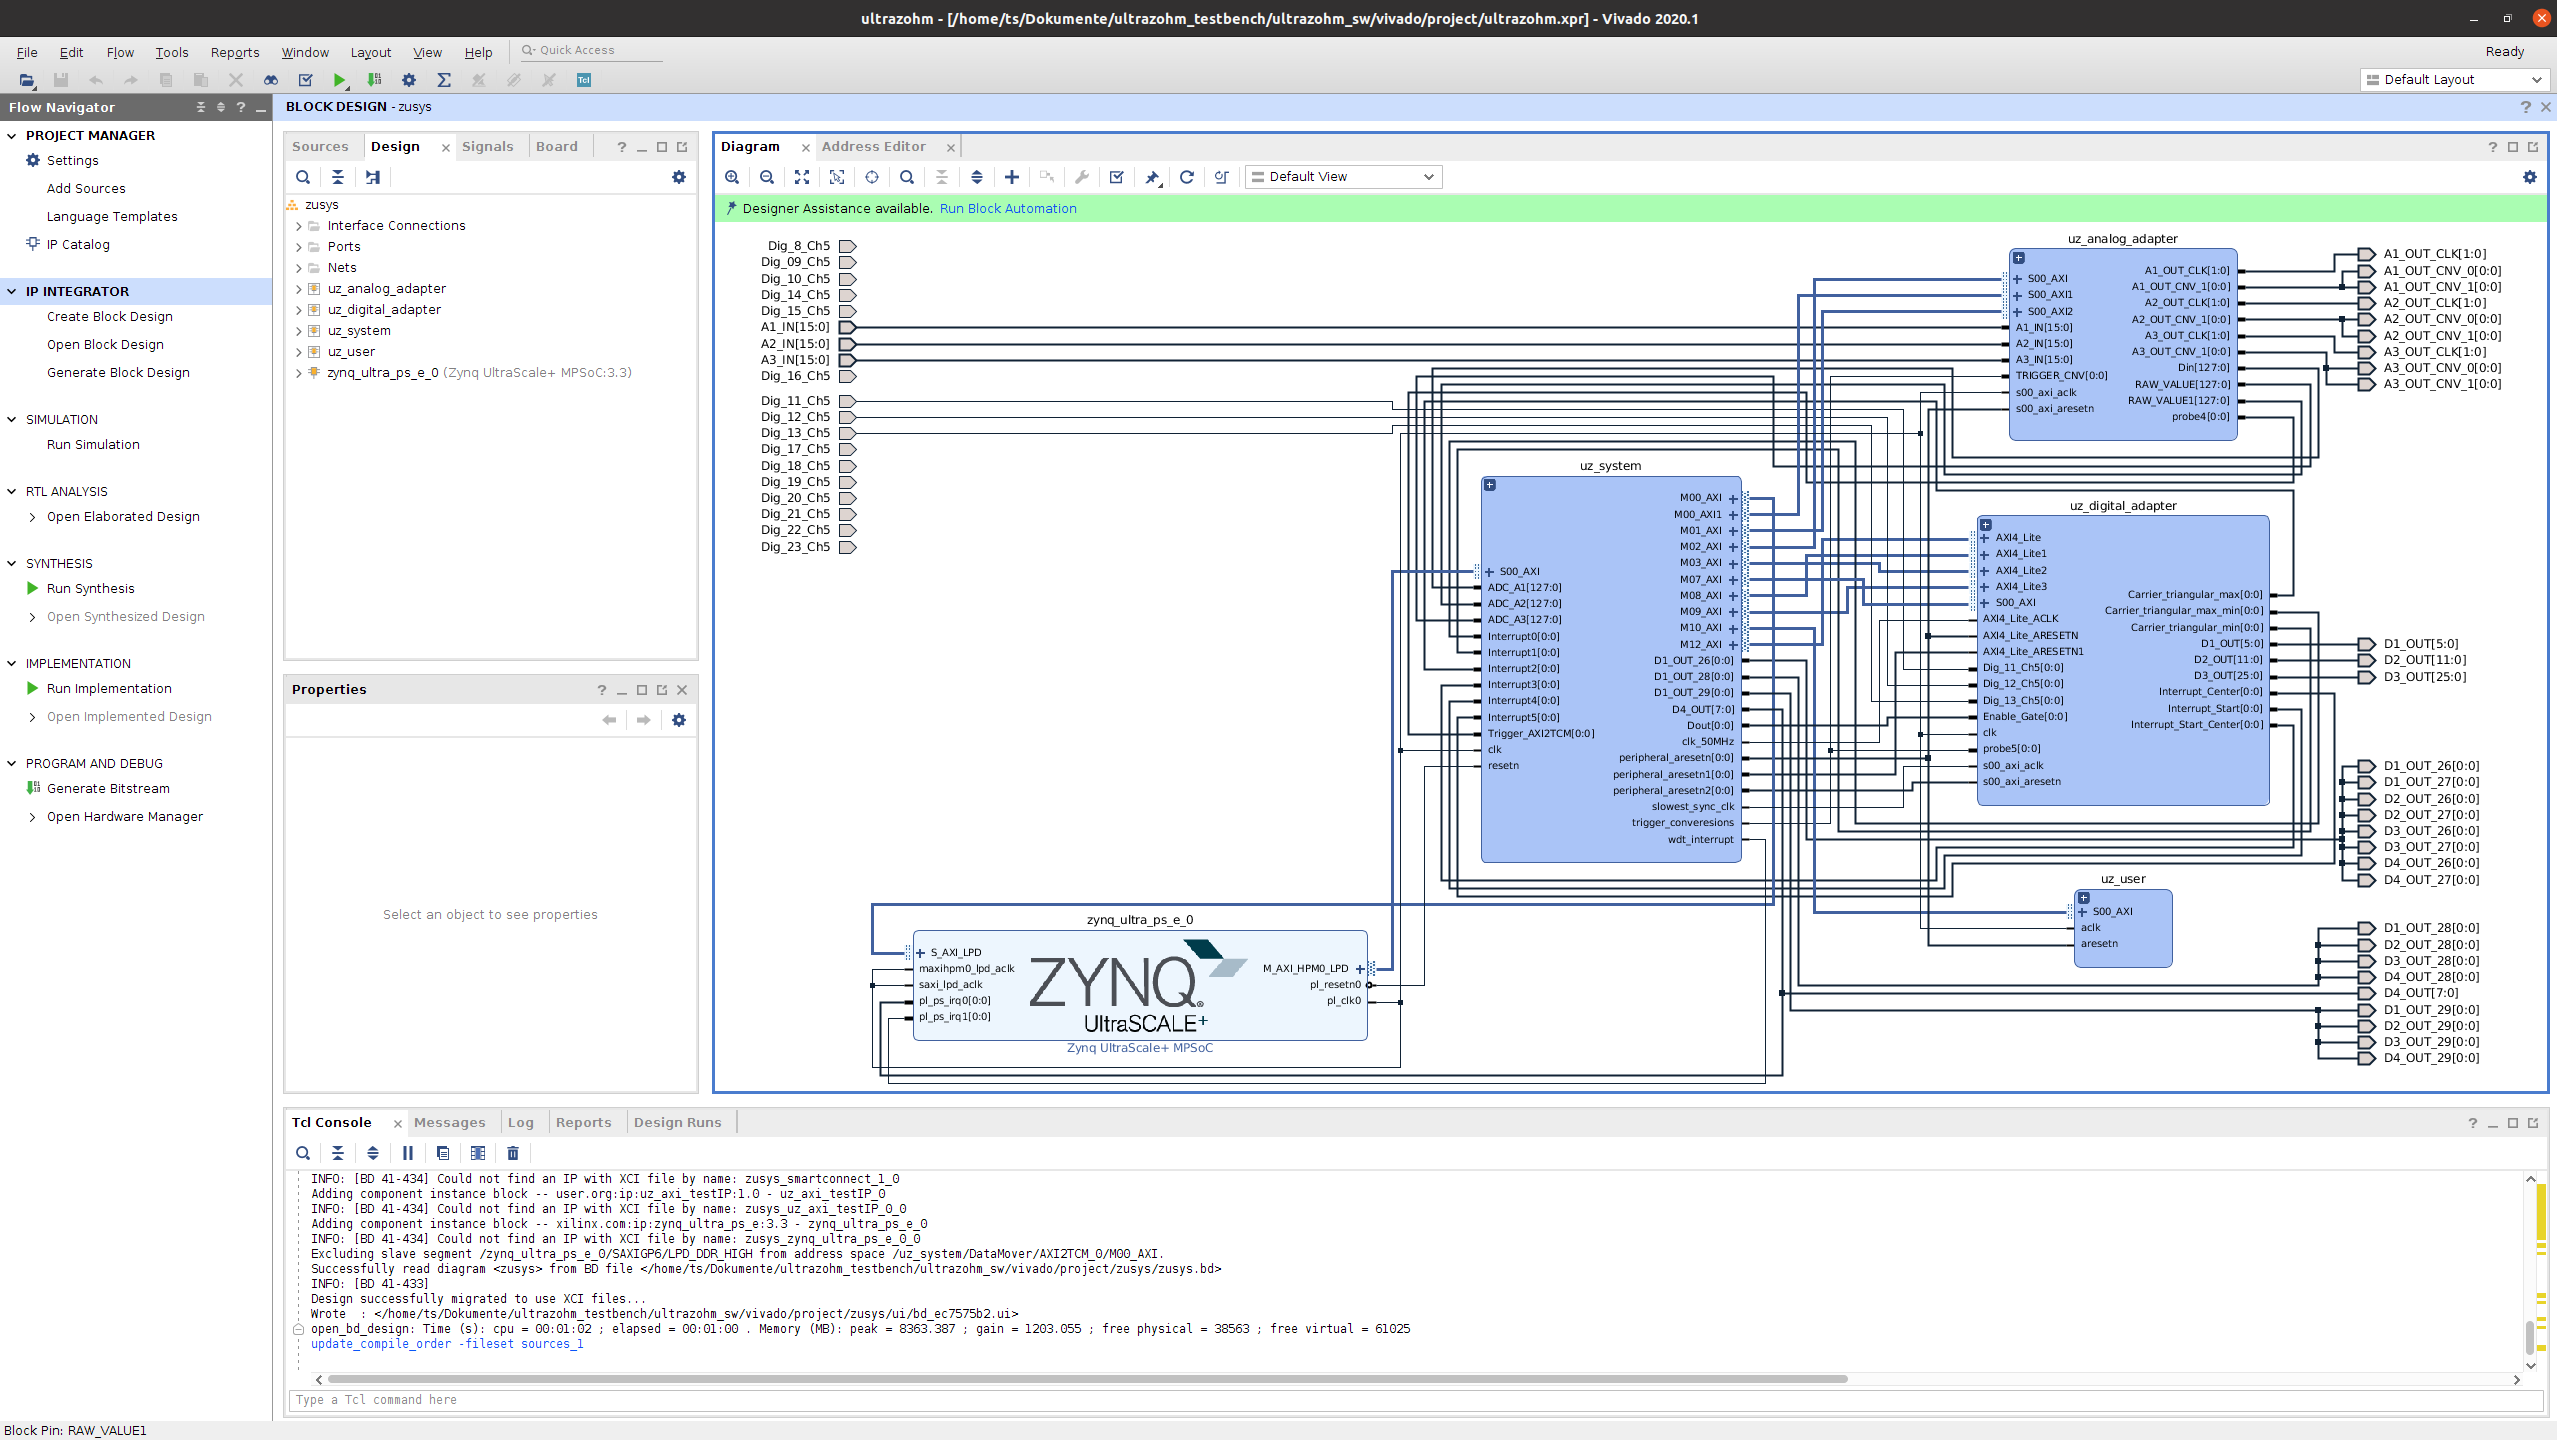Toggle pause output in Tcl Console
2557x1440 pixels.
tap(408, 1153)
